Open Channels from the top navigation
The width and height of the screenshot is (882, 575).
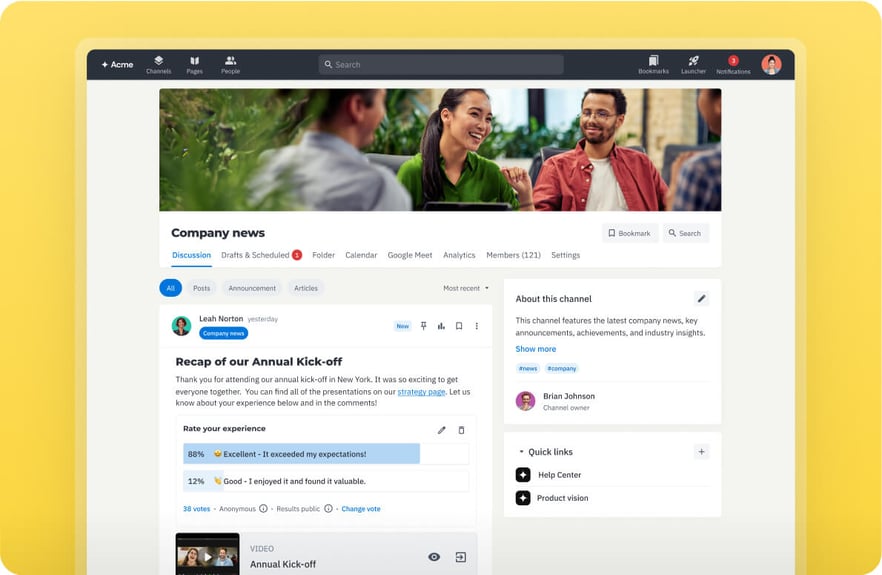[158, 64]
